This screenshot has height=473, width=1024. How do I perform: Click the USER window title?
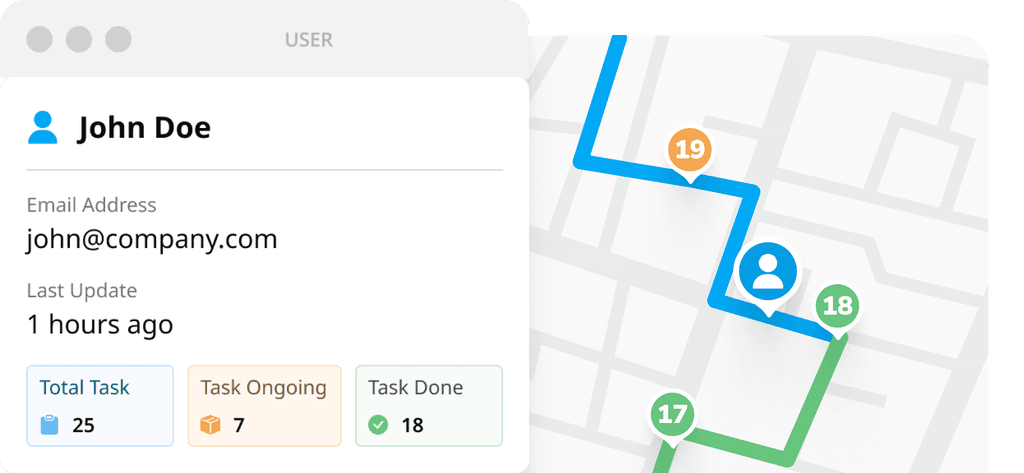[309, 40]
